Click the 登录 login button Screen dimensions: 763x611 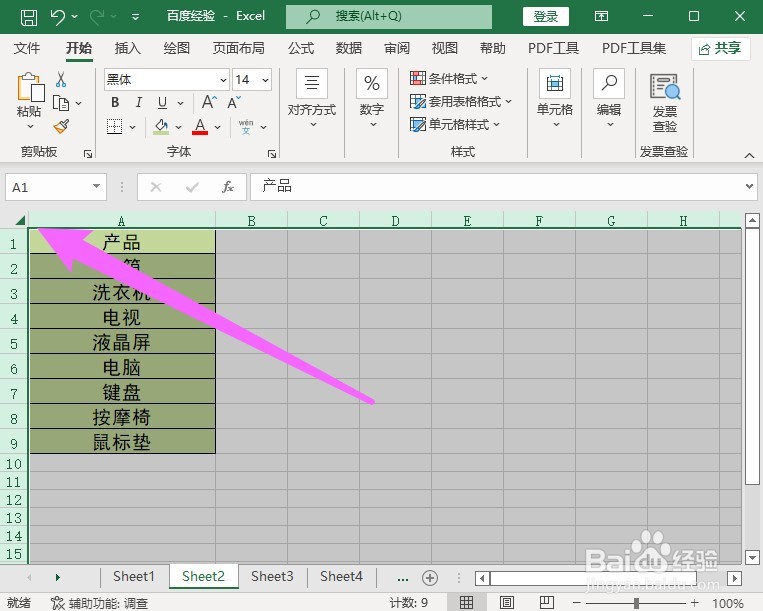coord(545,17)
